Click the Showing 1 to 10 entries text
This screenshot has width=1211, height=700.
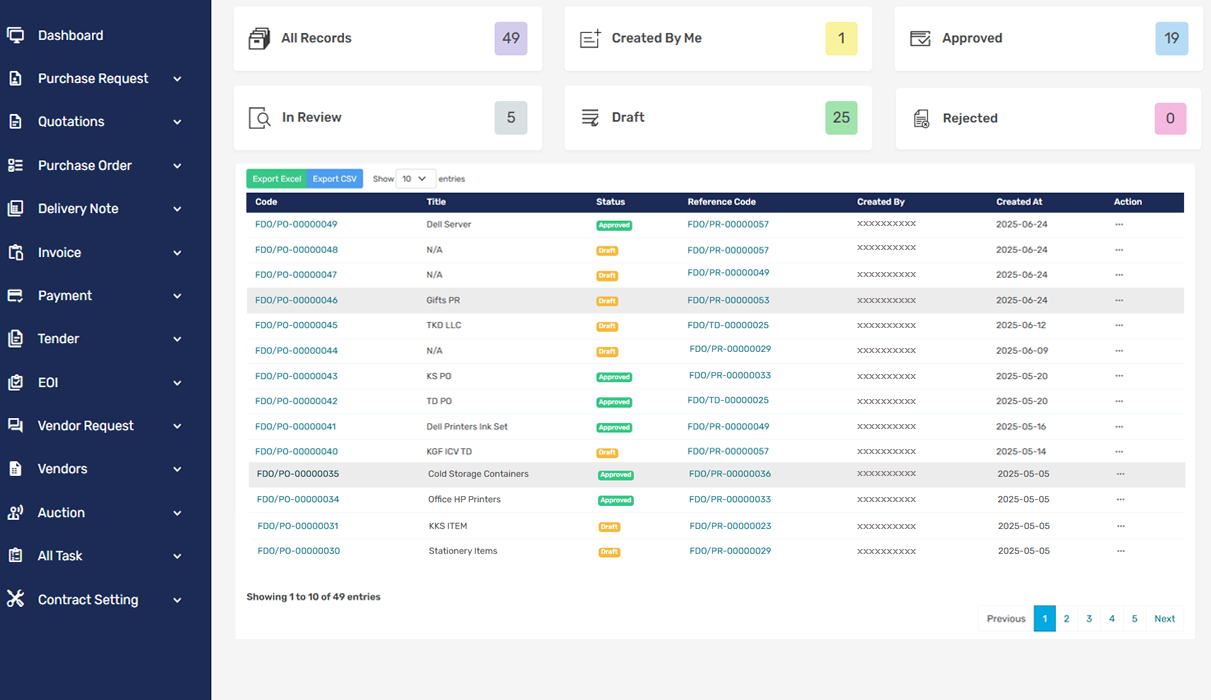(313, 597)
